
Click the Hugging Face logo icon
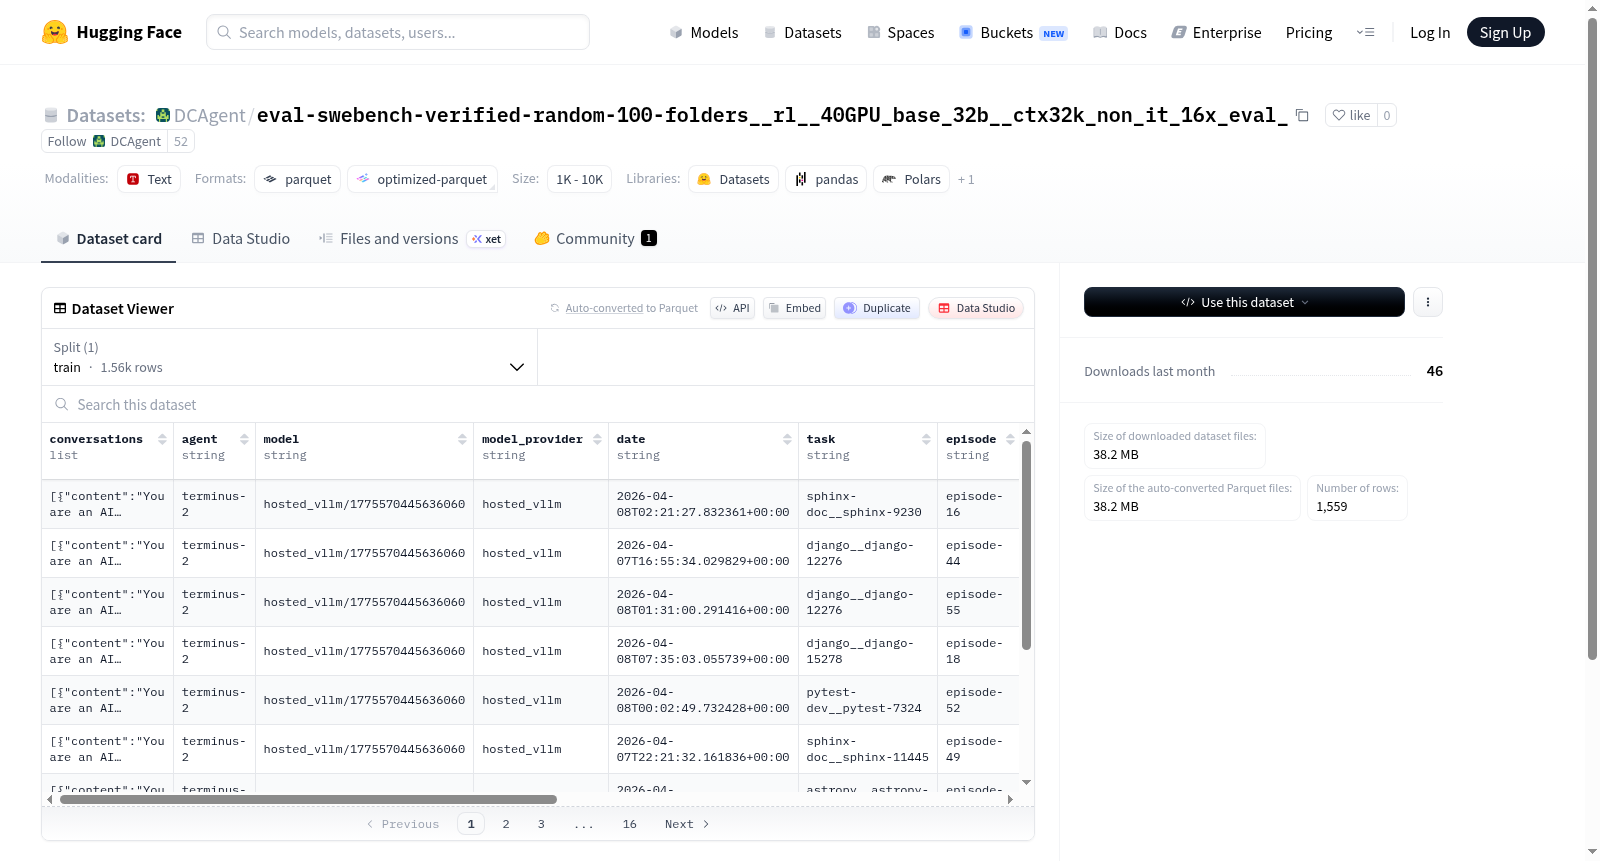click(x=55, y=32)
